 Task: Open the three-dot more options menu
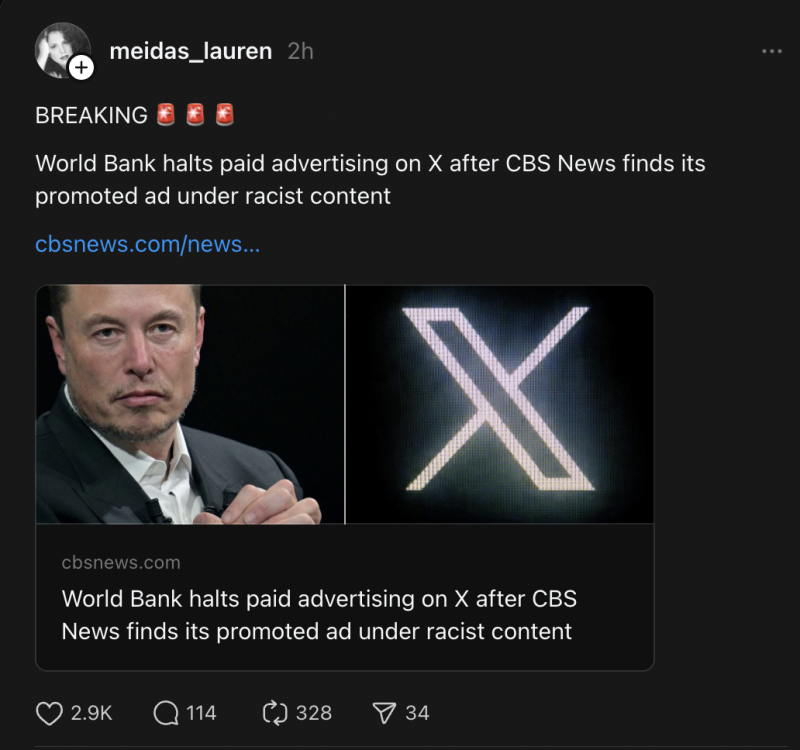[x=772, y=52]
